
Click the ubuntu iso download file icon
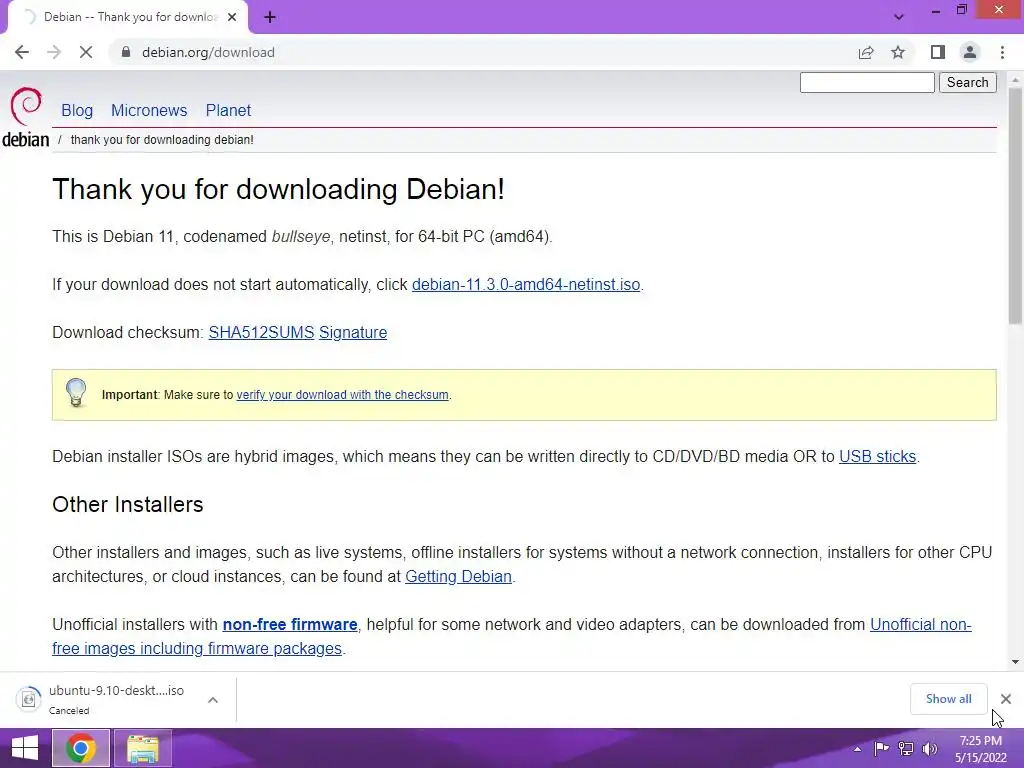coord(28,699)
